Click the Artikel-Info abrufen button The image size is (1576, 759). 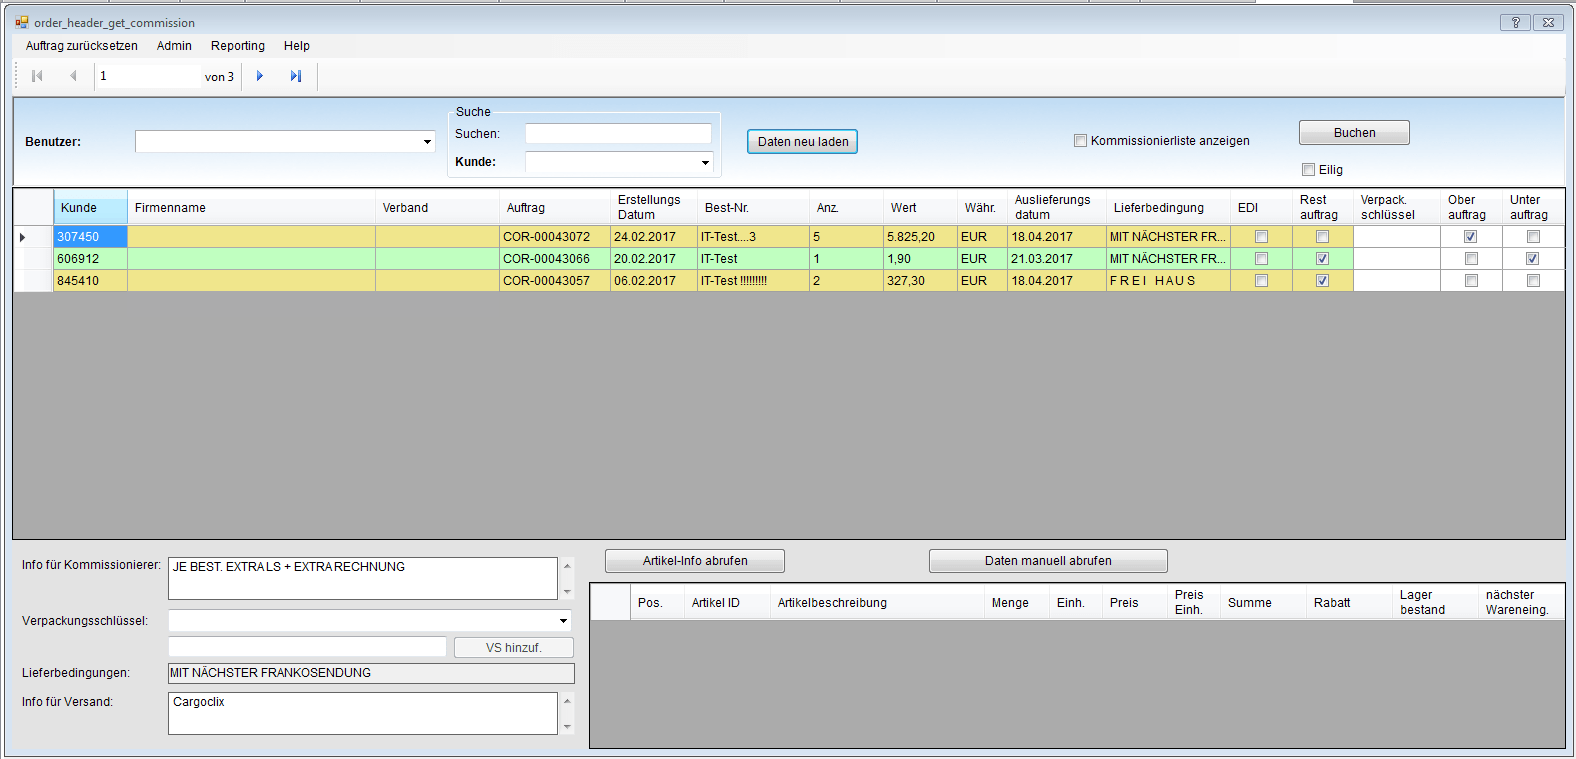click(x=695, y=561)
